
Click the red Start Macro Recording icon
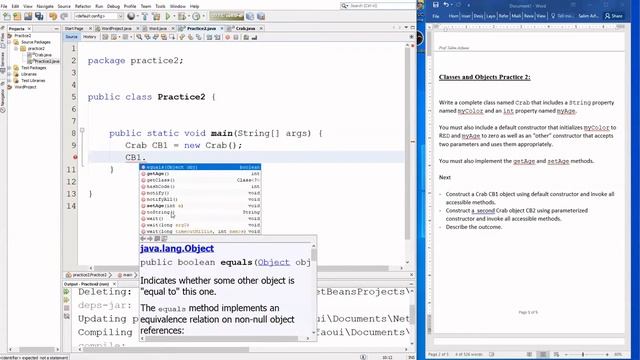[x=228, y=37]
